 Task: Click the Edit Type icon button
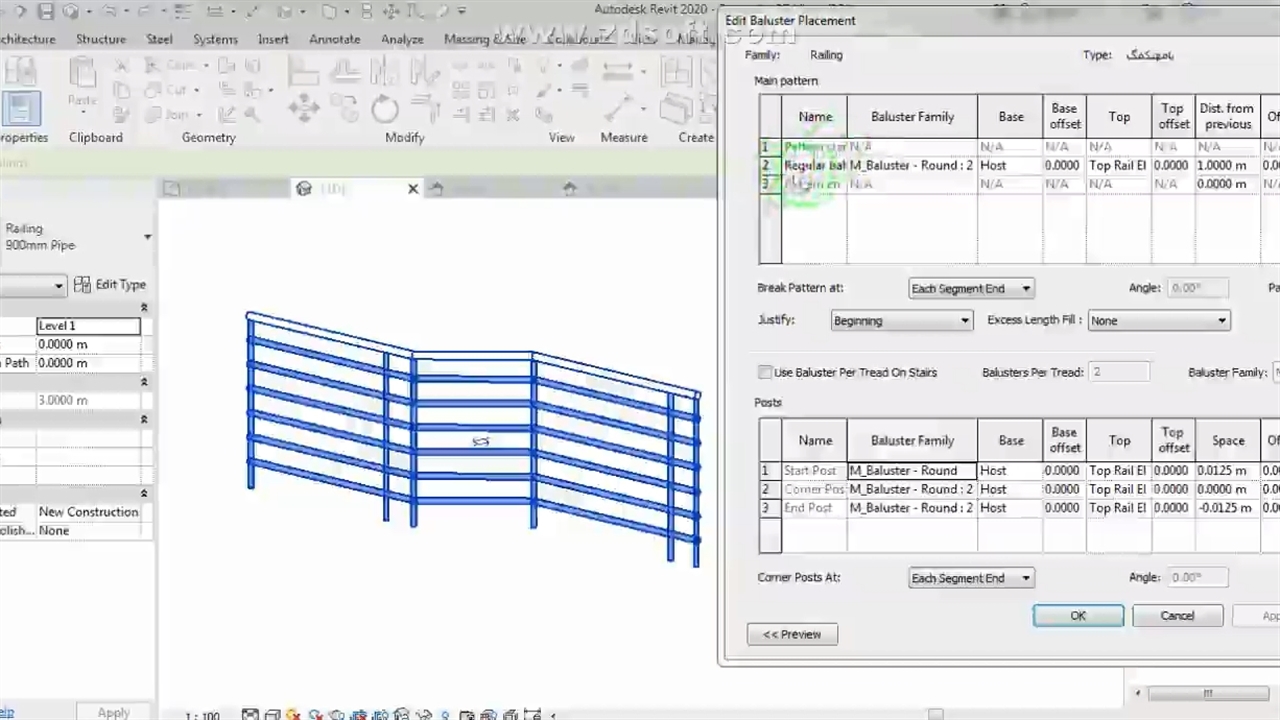[83, 285]
